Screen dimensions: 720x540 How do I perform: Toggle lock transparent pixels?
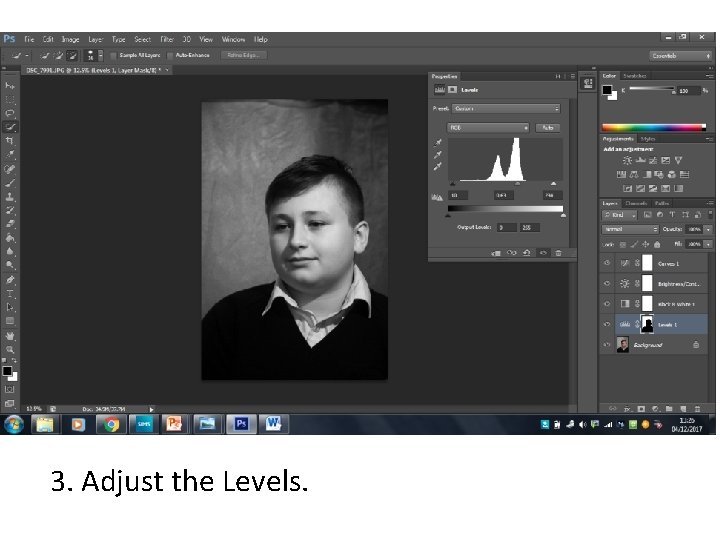coord(623,244)
